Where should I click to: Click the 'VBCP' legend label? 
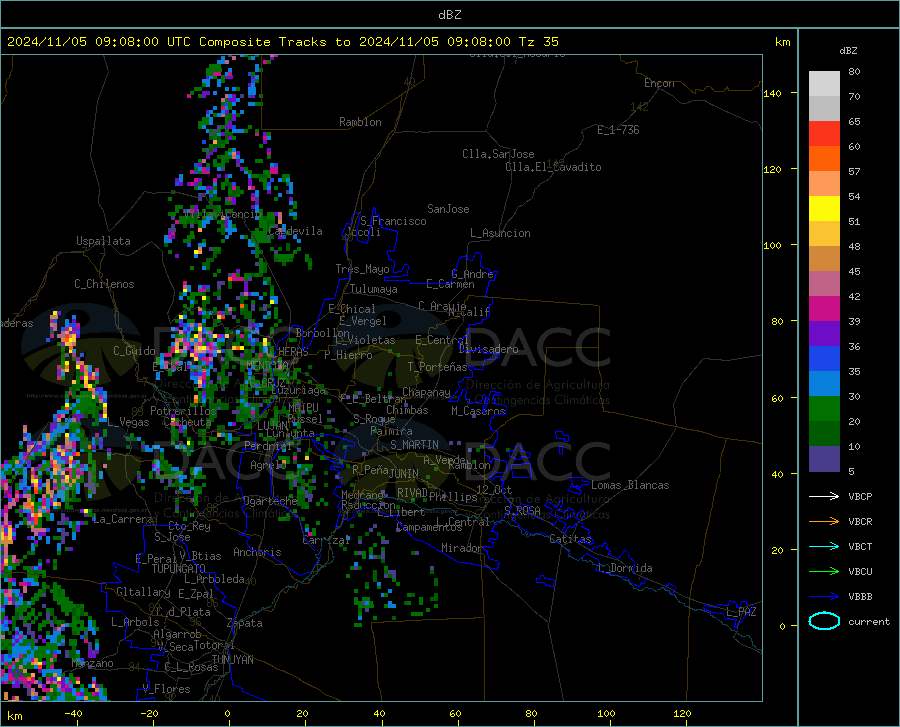coord(860,496)
